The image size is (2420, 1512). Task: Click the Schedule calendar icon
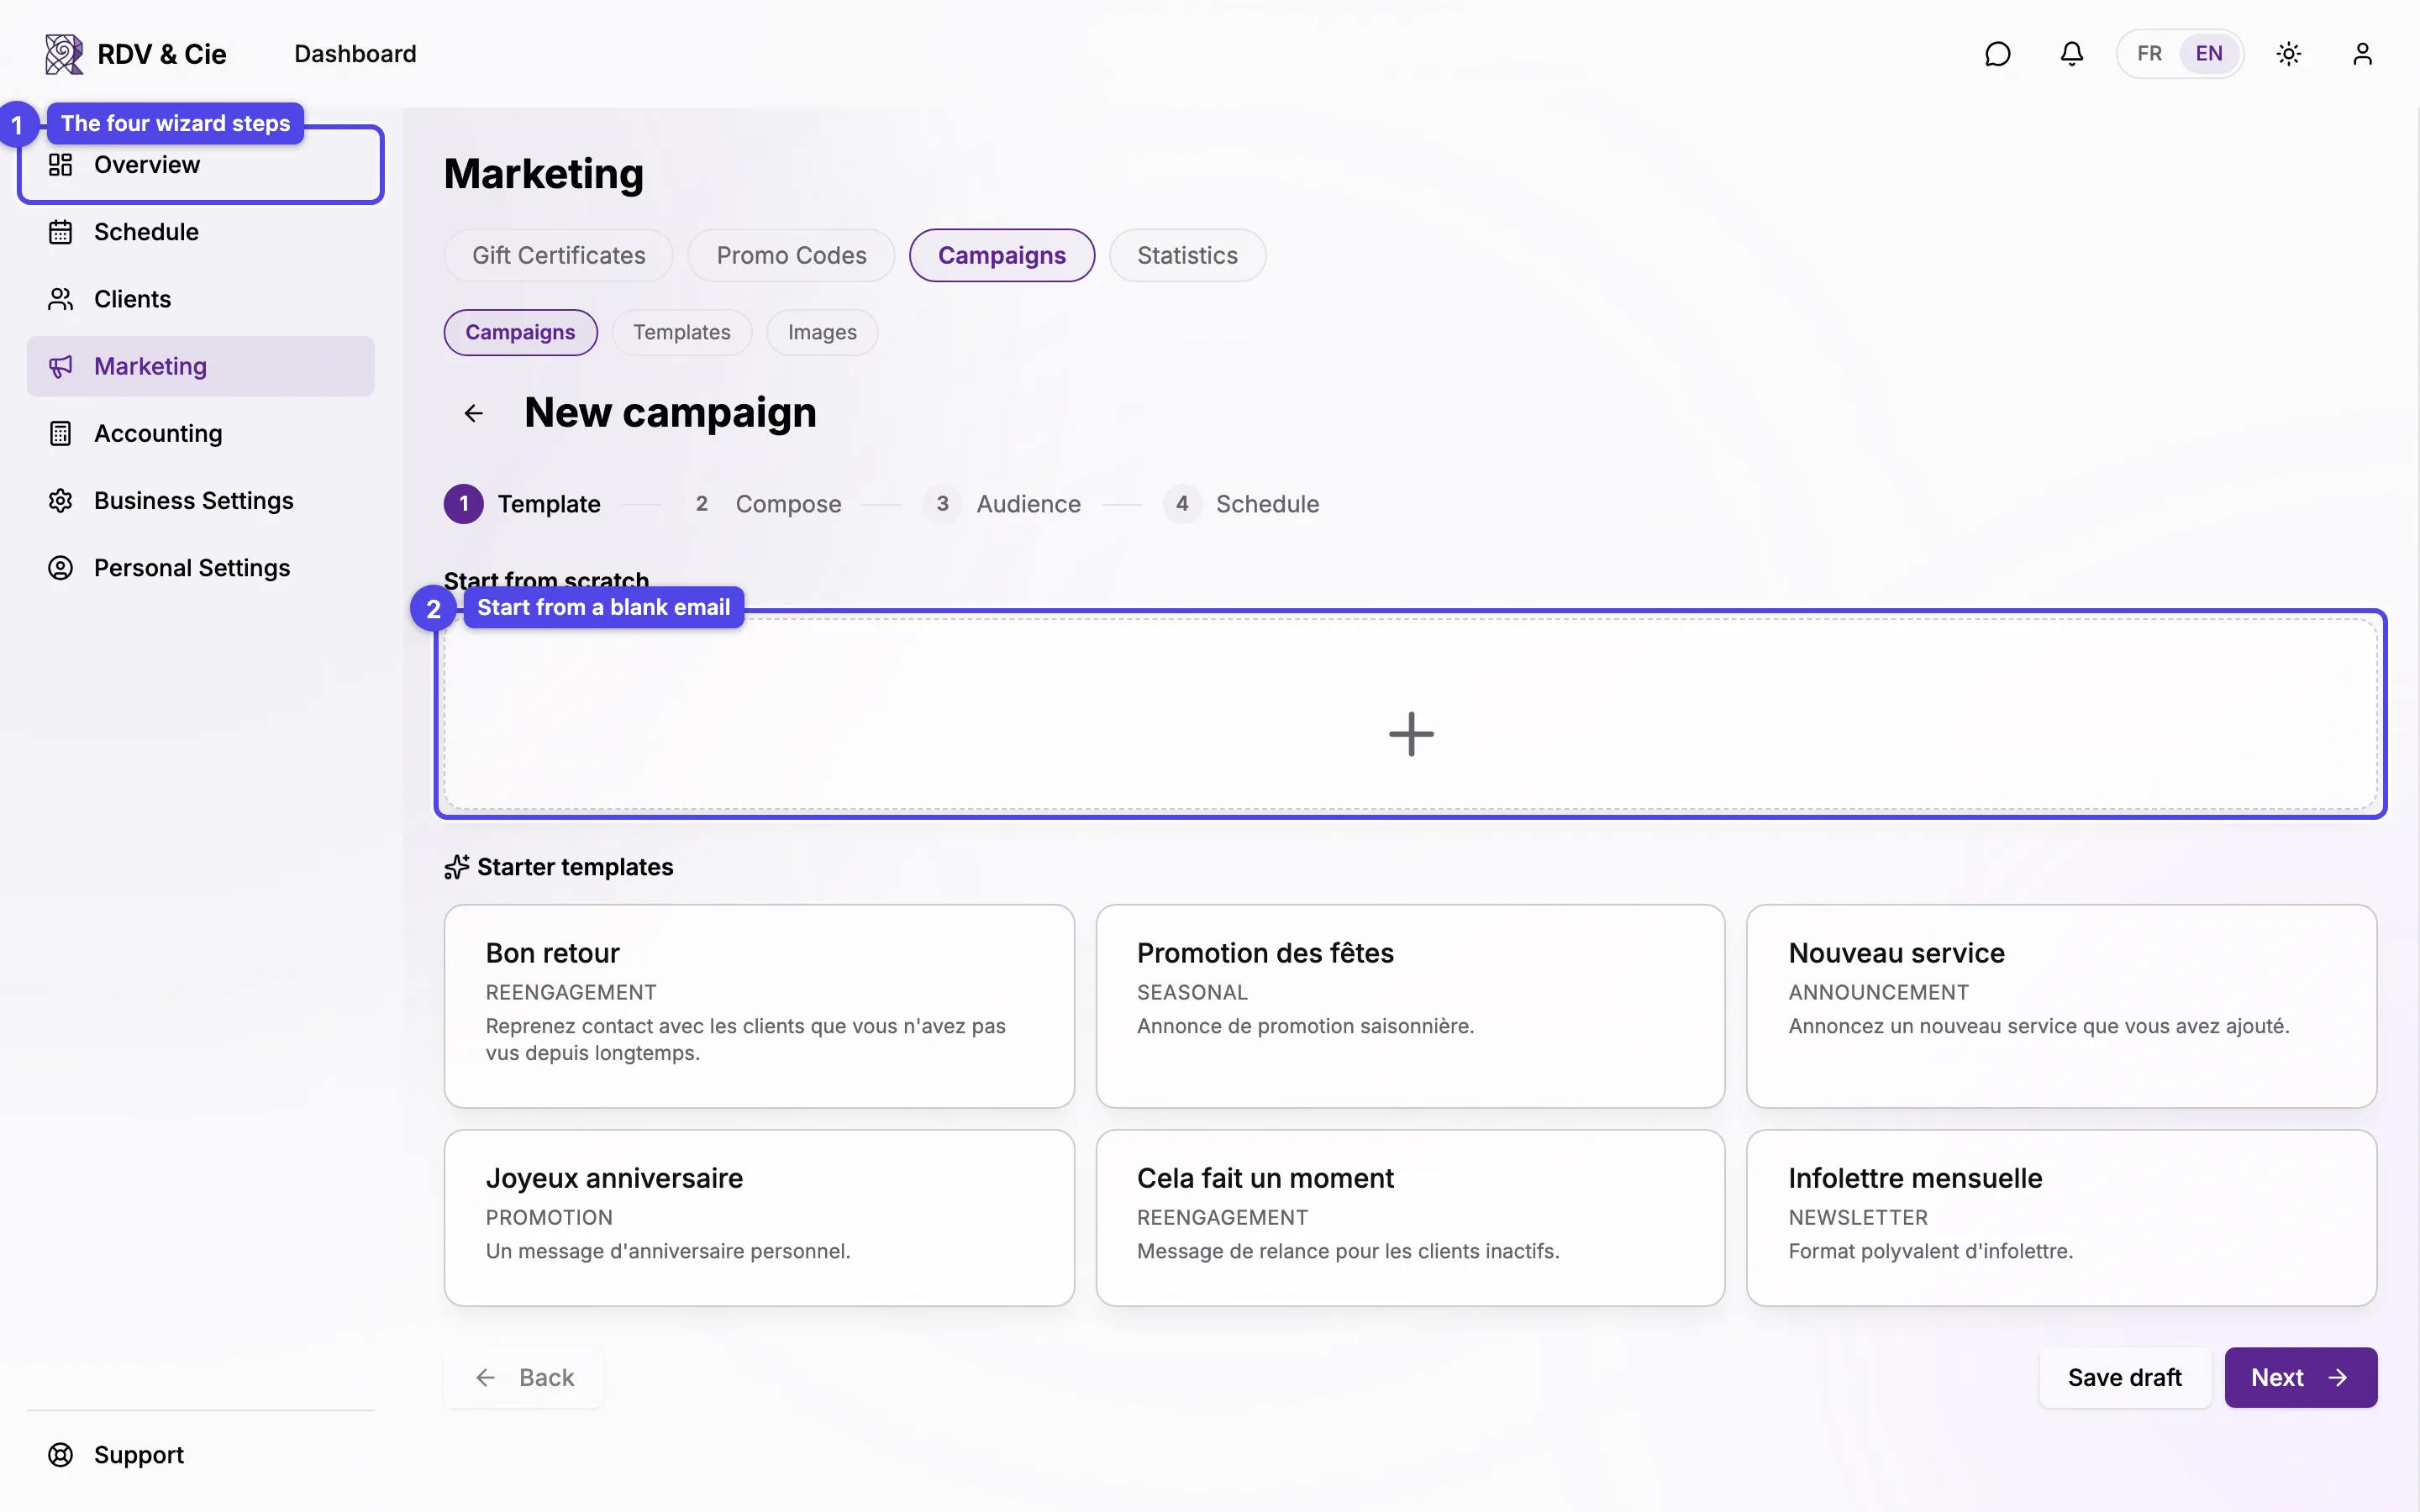click(x=61, y=232)
